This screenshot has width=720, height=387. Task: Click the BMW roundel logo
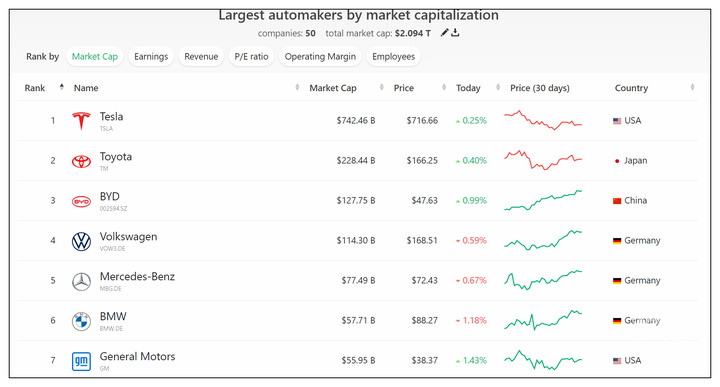[81, 321]
